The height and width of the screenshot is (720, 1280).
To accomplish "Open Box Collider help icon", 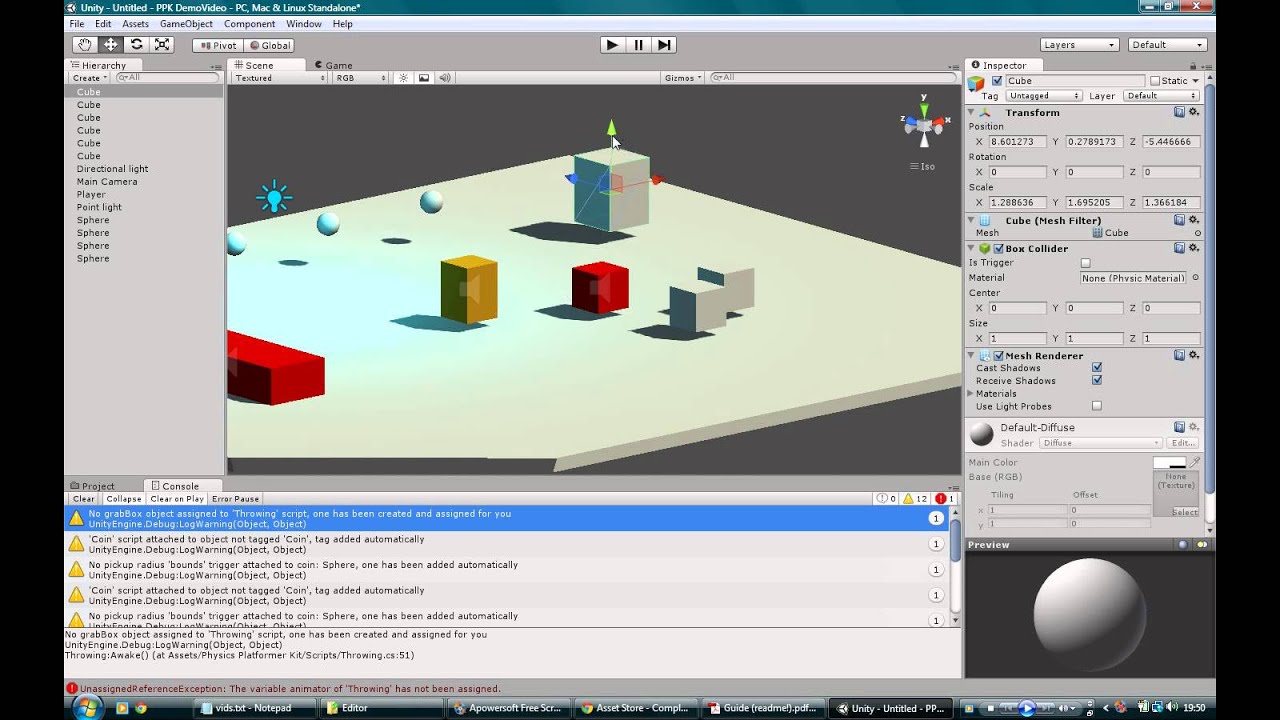I will (x=1180, y=248).
